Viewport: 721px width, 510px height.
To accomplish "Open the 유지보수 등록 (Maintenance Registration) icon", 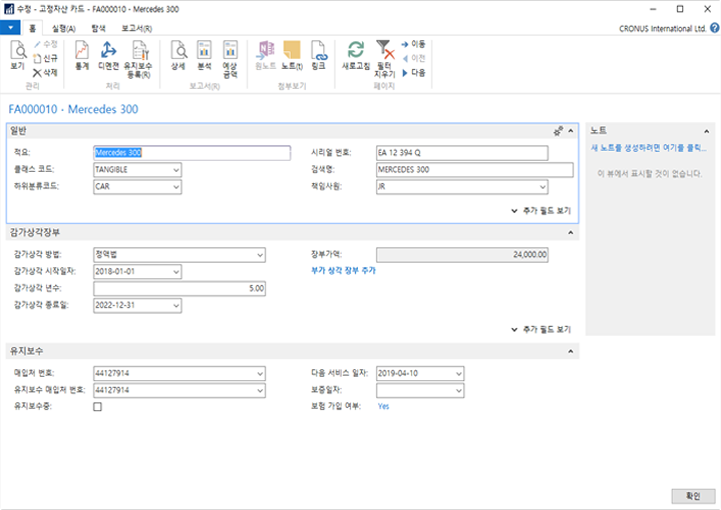I will [138, 59].
